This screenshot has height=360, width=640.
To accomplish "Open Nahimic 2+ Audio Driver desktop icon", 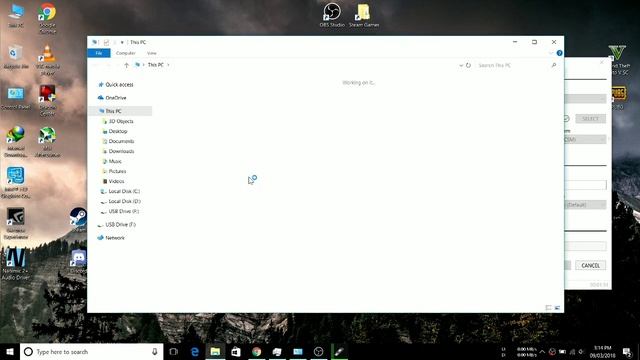I will 16,264.
